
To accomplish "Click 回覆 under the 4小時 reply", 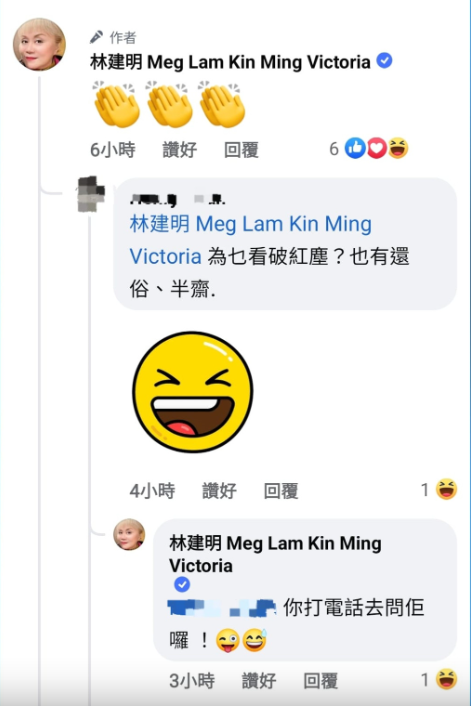I will point(281,491).
